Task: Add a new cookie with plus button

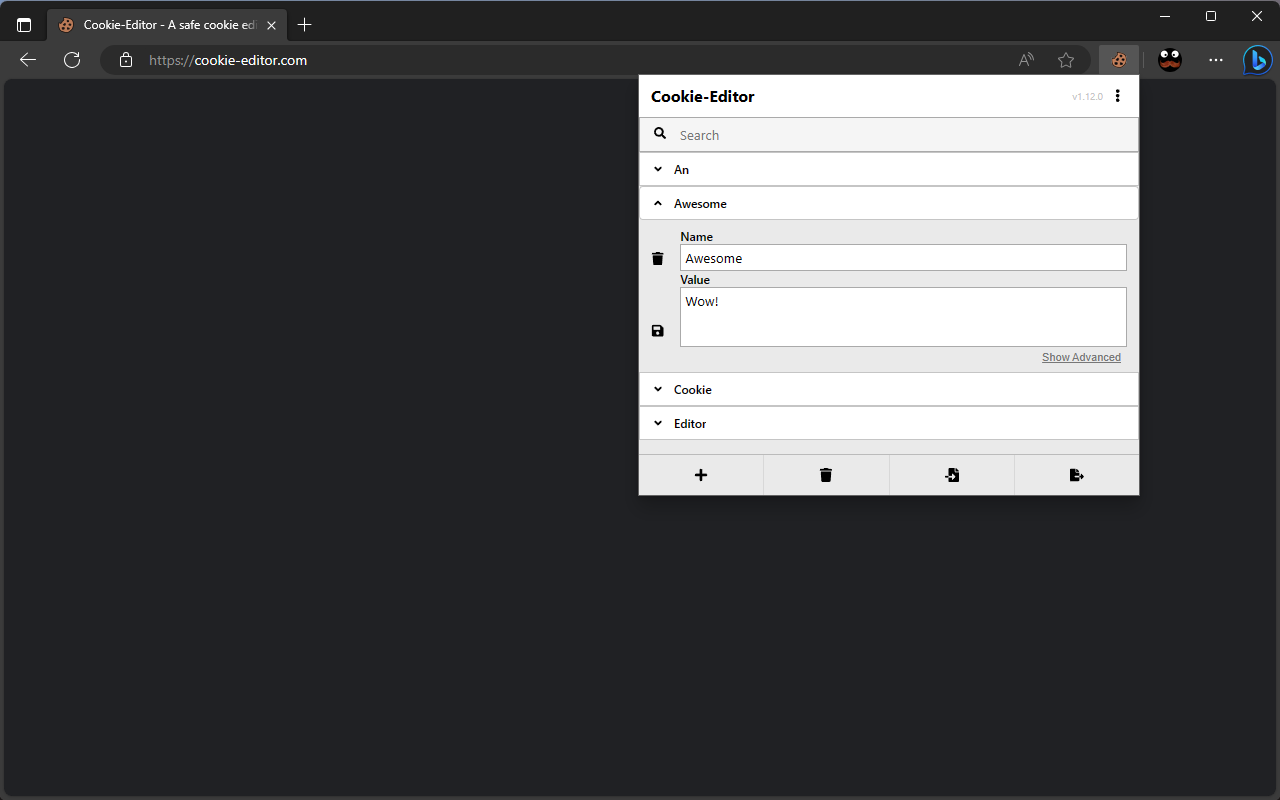Action: tap(701, 475)
